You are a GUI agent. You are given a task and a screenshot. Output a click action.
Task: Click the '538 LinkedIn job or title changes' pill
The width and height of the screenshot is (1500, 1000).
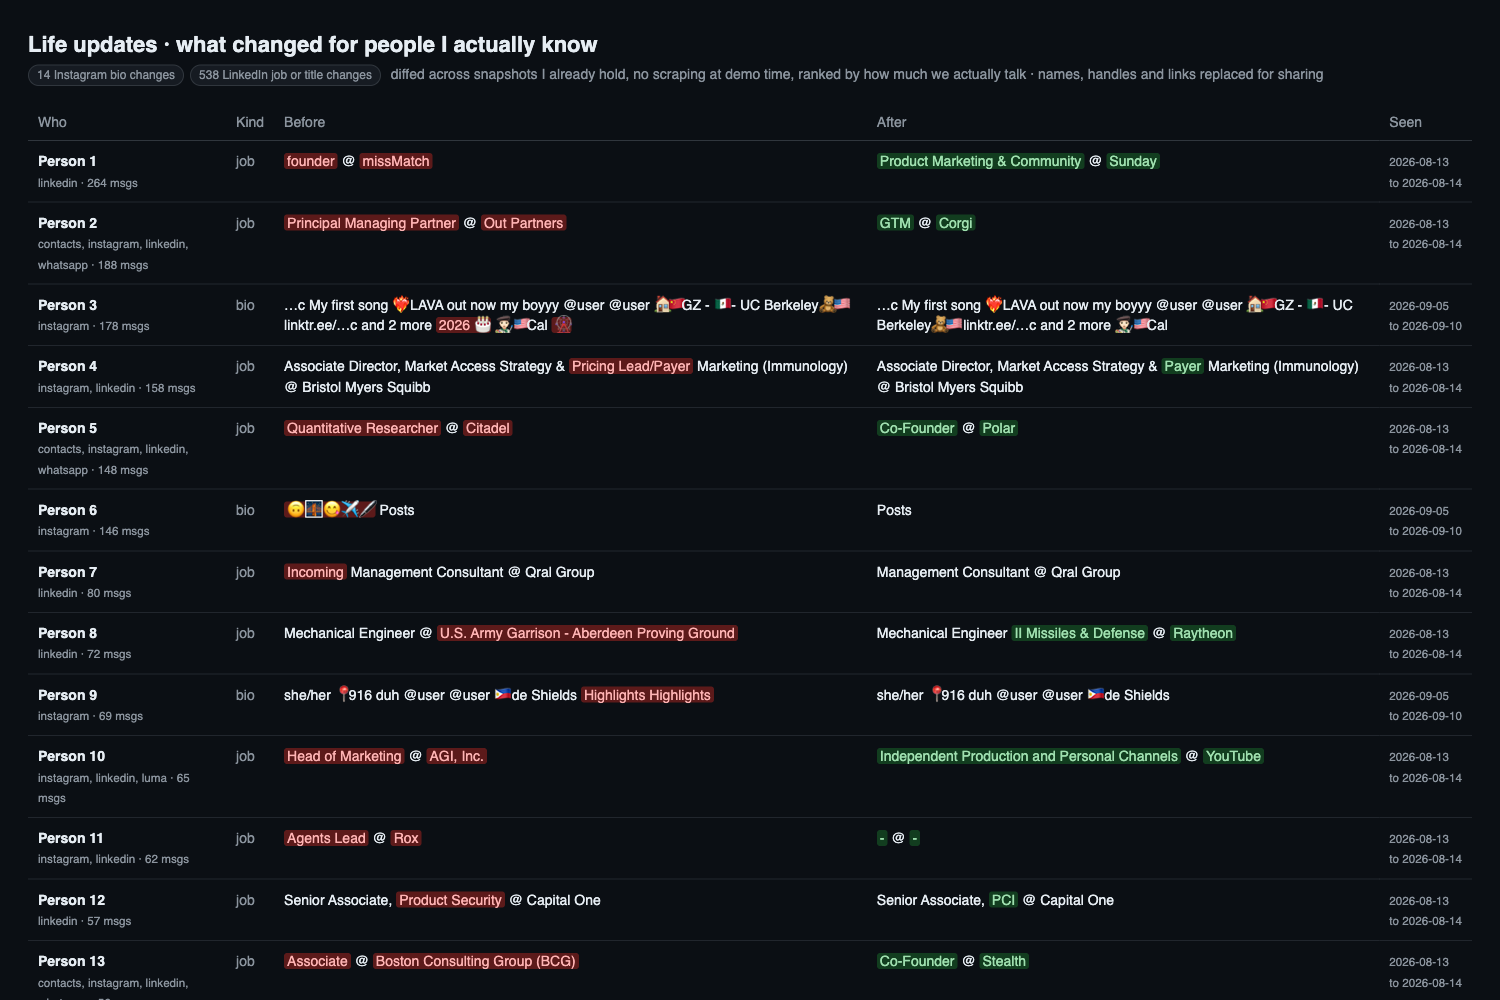[x=285, y=75]
